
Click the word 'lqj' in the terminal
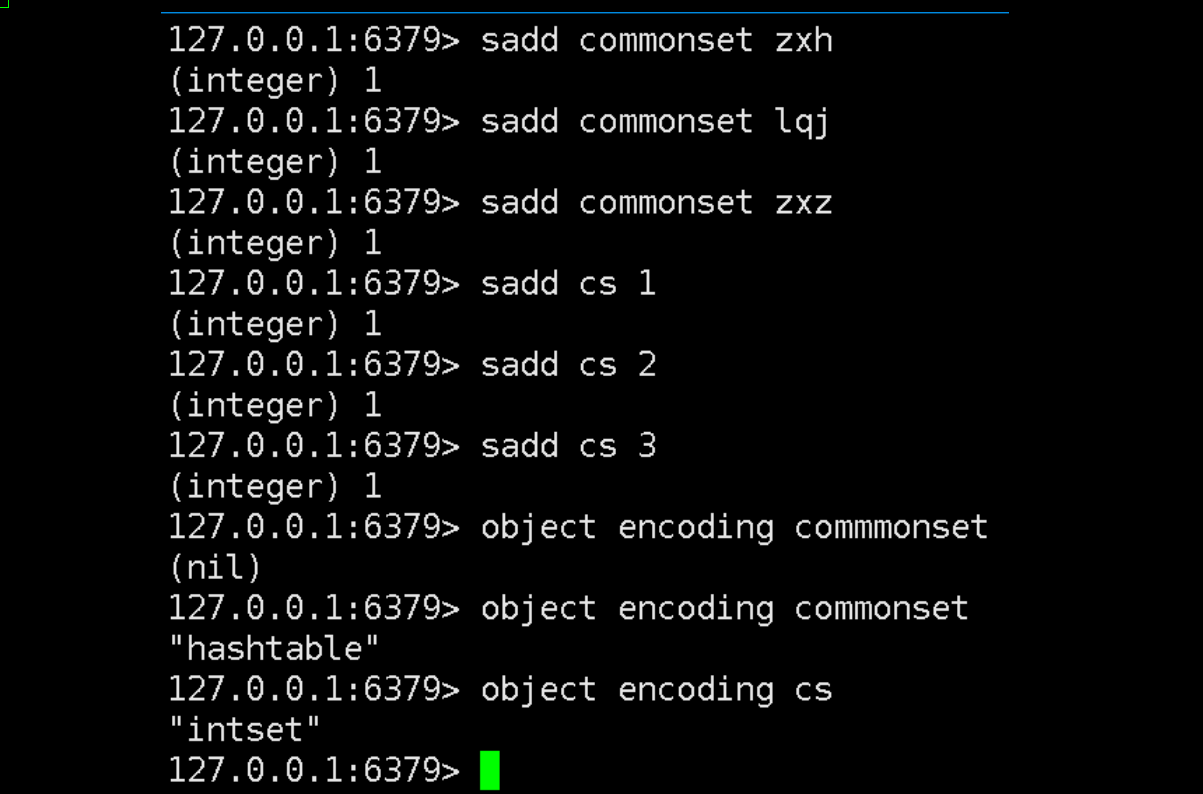point(802,122)
